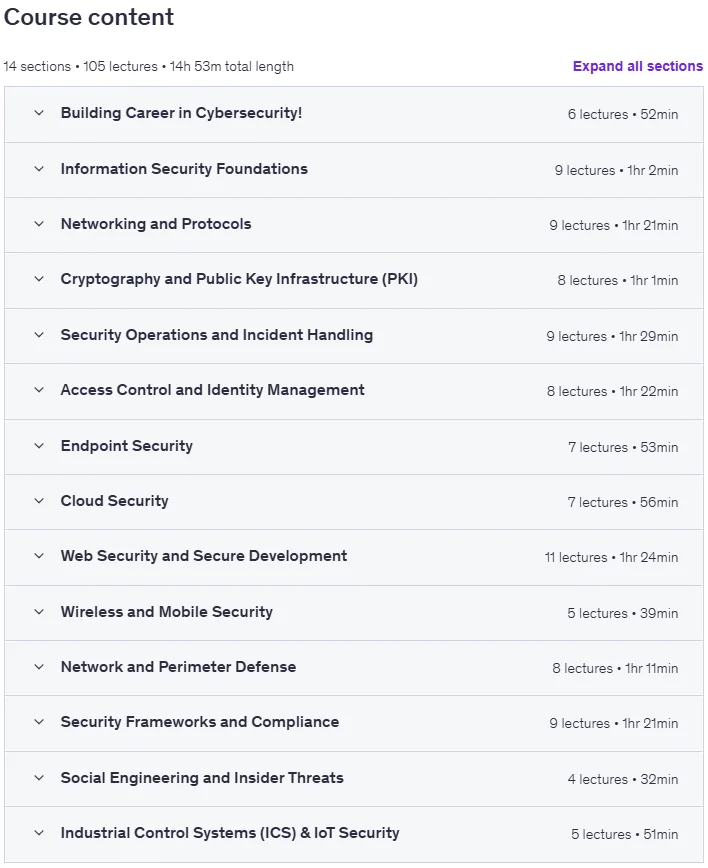
Task: Click chevron next to Information Security Foundations
Action: tap(39, 169)
